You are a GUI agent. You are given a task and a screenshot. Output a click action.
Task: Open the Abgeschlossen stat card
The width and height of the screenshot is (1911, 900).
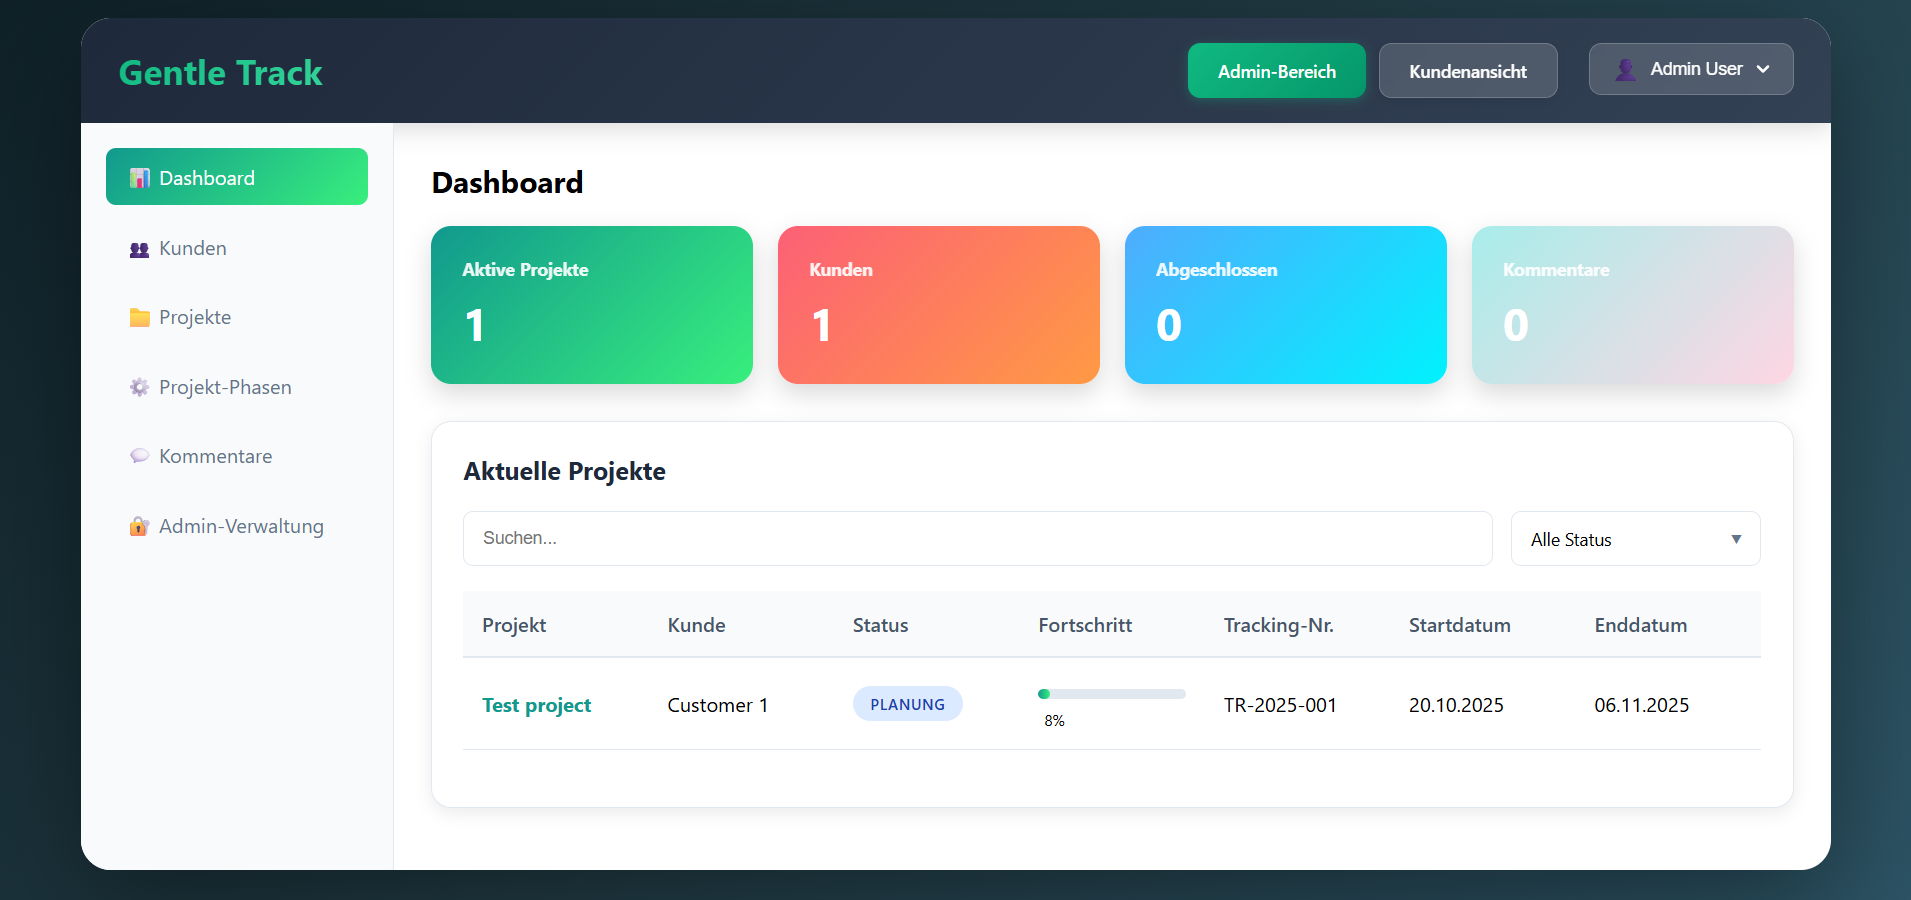pyautogui.click(x=1285, y=305)
